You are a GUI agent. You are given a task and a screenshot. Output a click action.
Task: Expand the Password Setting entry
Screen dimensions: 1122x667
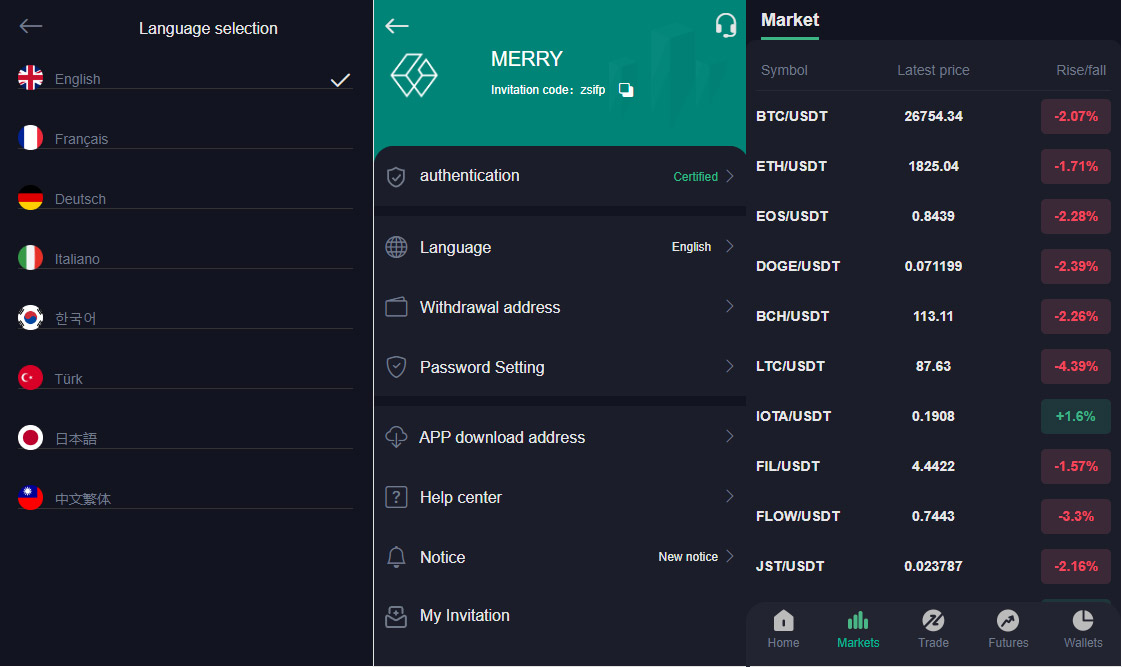coord(560,367)
